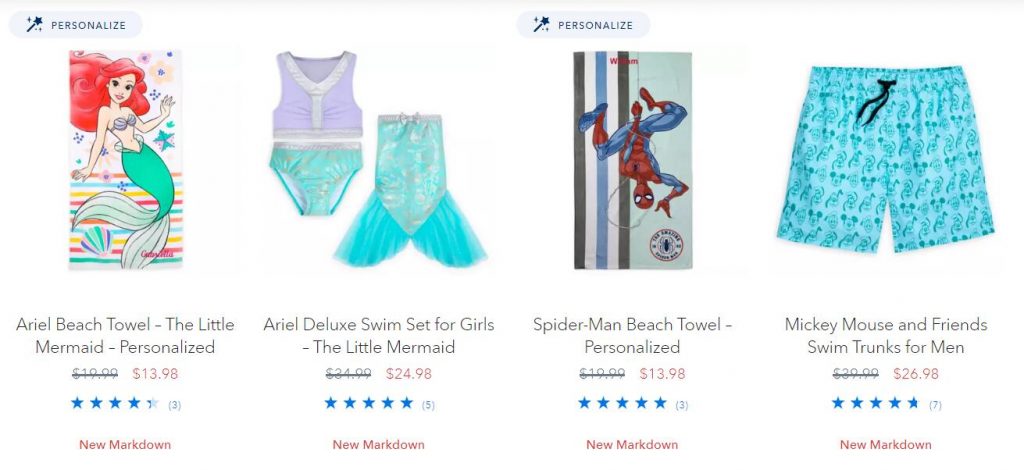
Task: Click the five-star rating of Ariel Swim Set
Action: [x=369, y=403]
